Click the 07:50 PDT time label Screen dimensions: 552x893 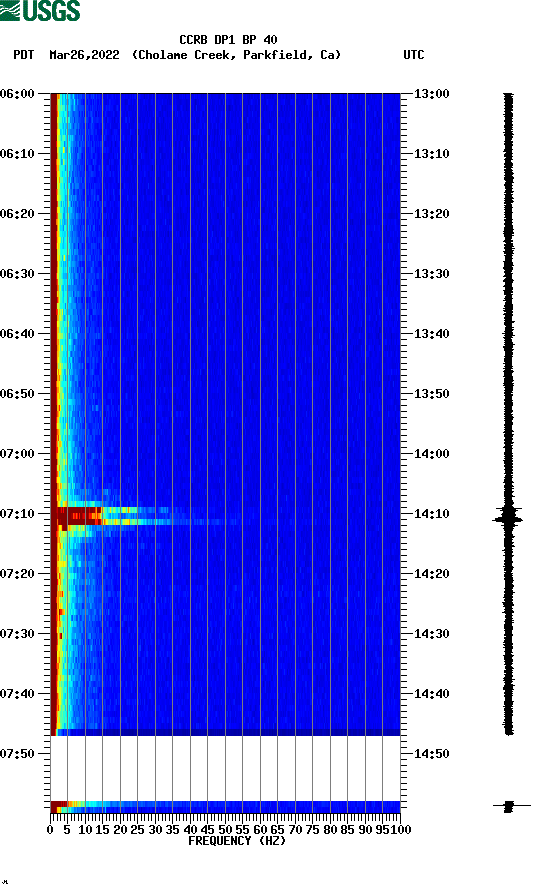tap(18, 753)
